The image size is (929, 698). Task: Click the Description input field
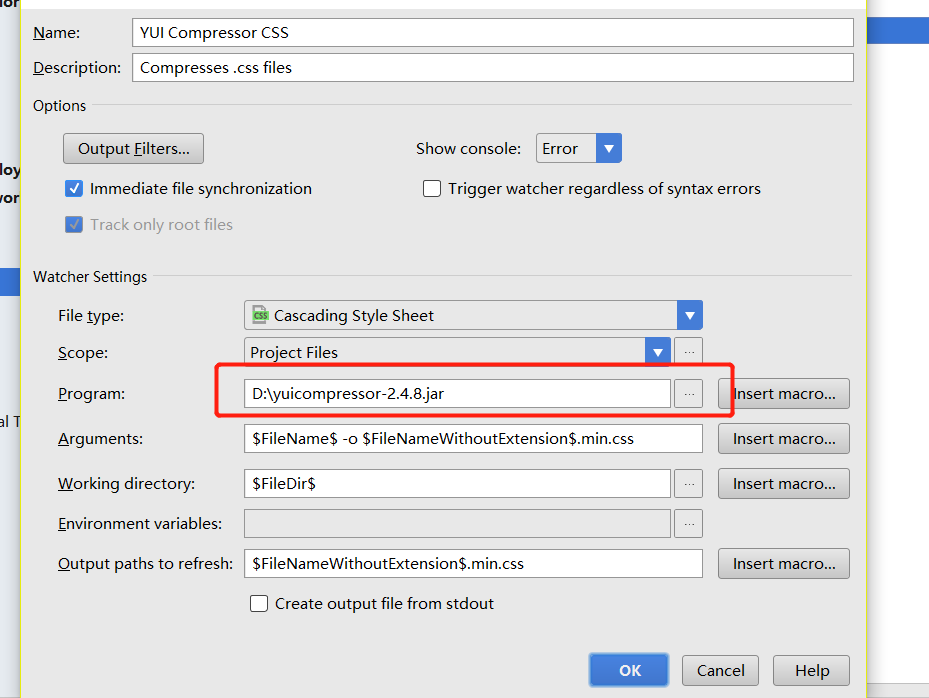click(x=492, y=68)
